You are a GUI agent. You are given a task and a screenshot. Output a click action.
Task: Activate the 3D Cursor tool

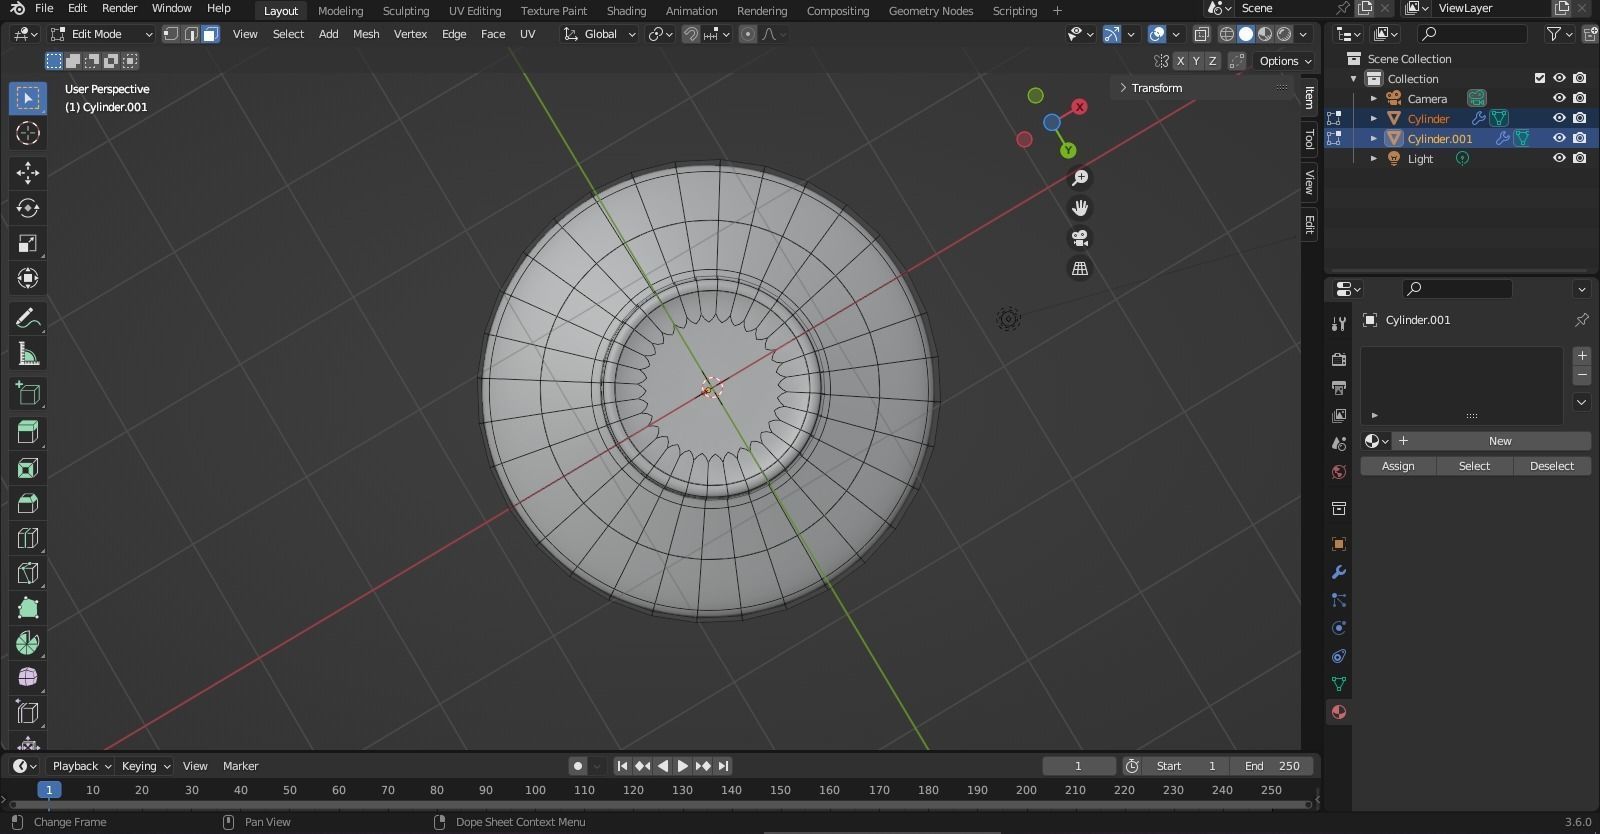click(28, 133)
